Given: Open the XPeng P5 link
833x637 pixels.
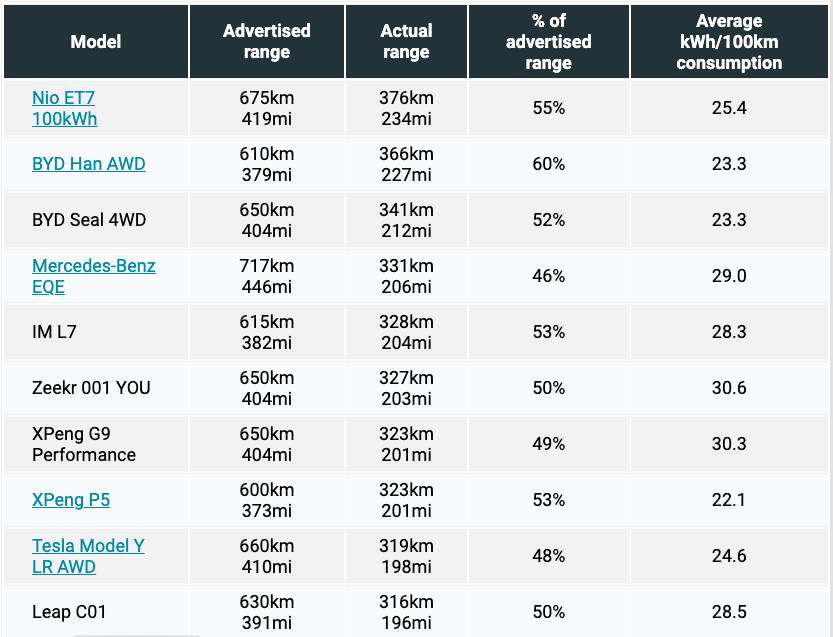Looking at the screenshot, I should (x=71, y=500).
